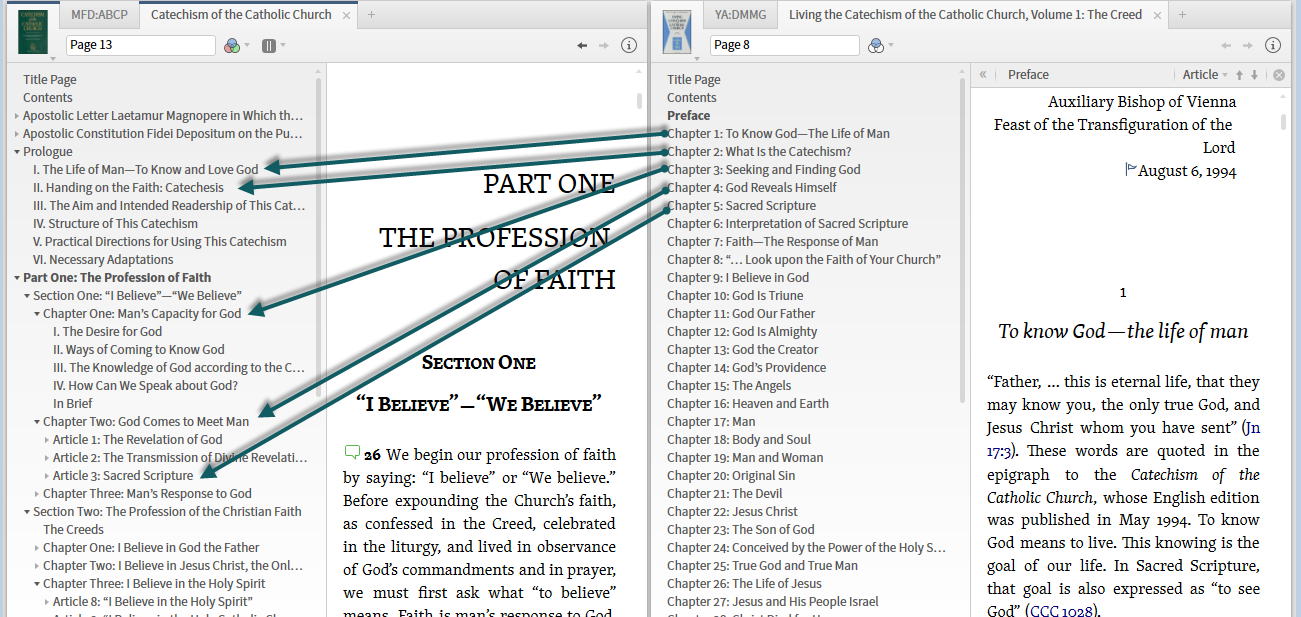The height and width of the screenshot is (617, 1301).
Task: Close Living the Catechism tab
Action: (1157, 15)
